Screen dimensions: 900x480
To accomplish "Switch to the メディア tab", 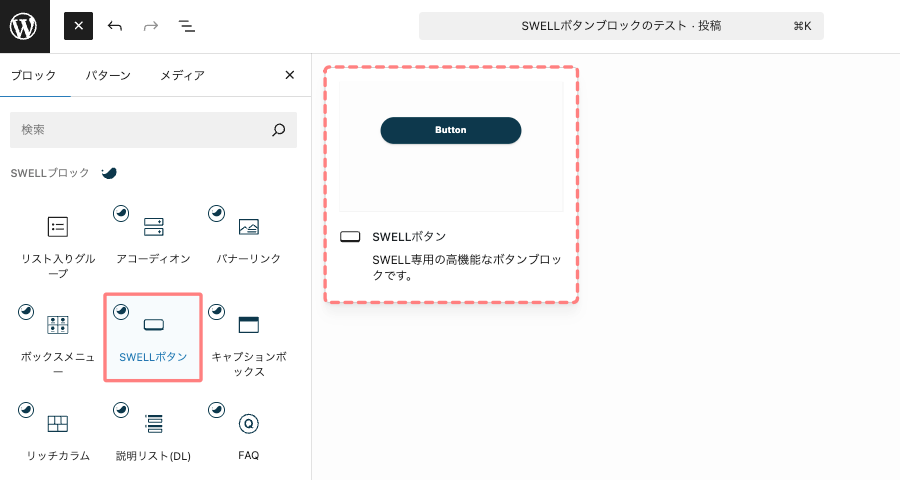I will [x=182, y=75].
